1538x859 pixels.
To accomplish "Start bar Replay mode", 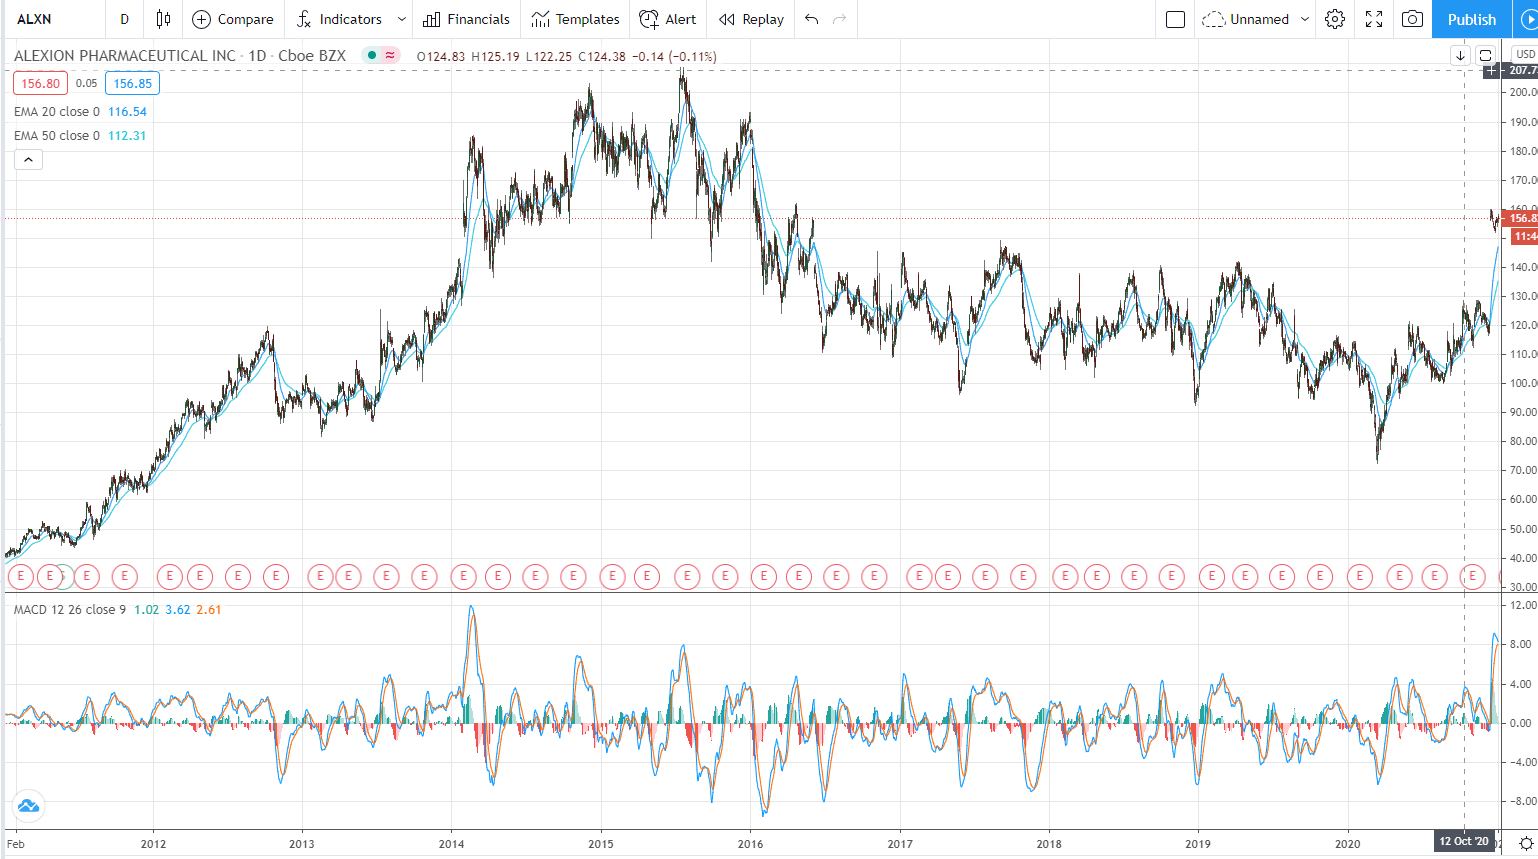I will 751,19.
